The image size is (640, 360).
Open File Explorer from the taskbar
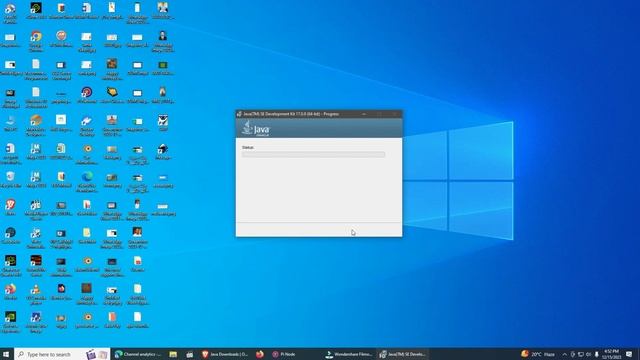click(173, 354)
